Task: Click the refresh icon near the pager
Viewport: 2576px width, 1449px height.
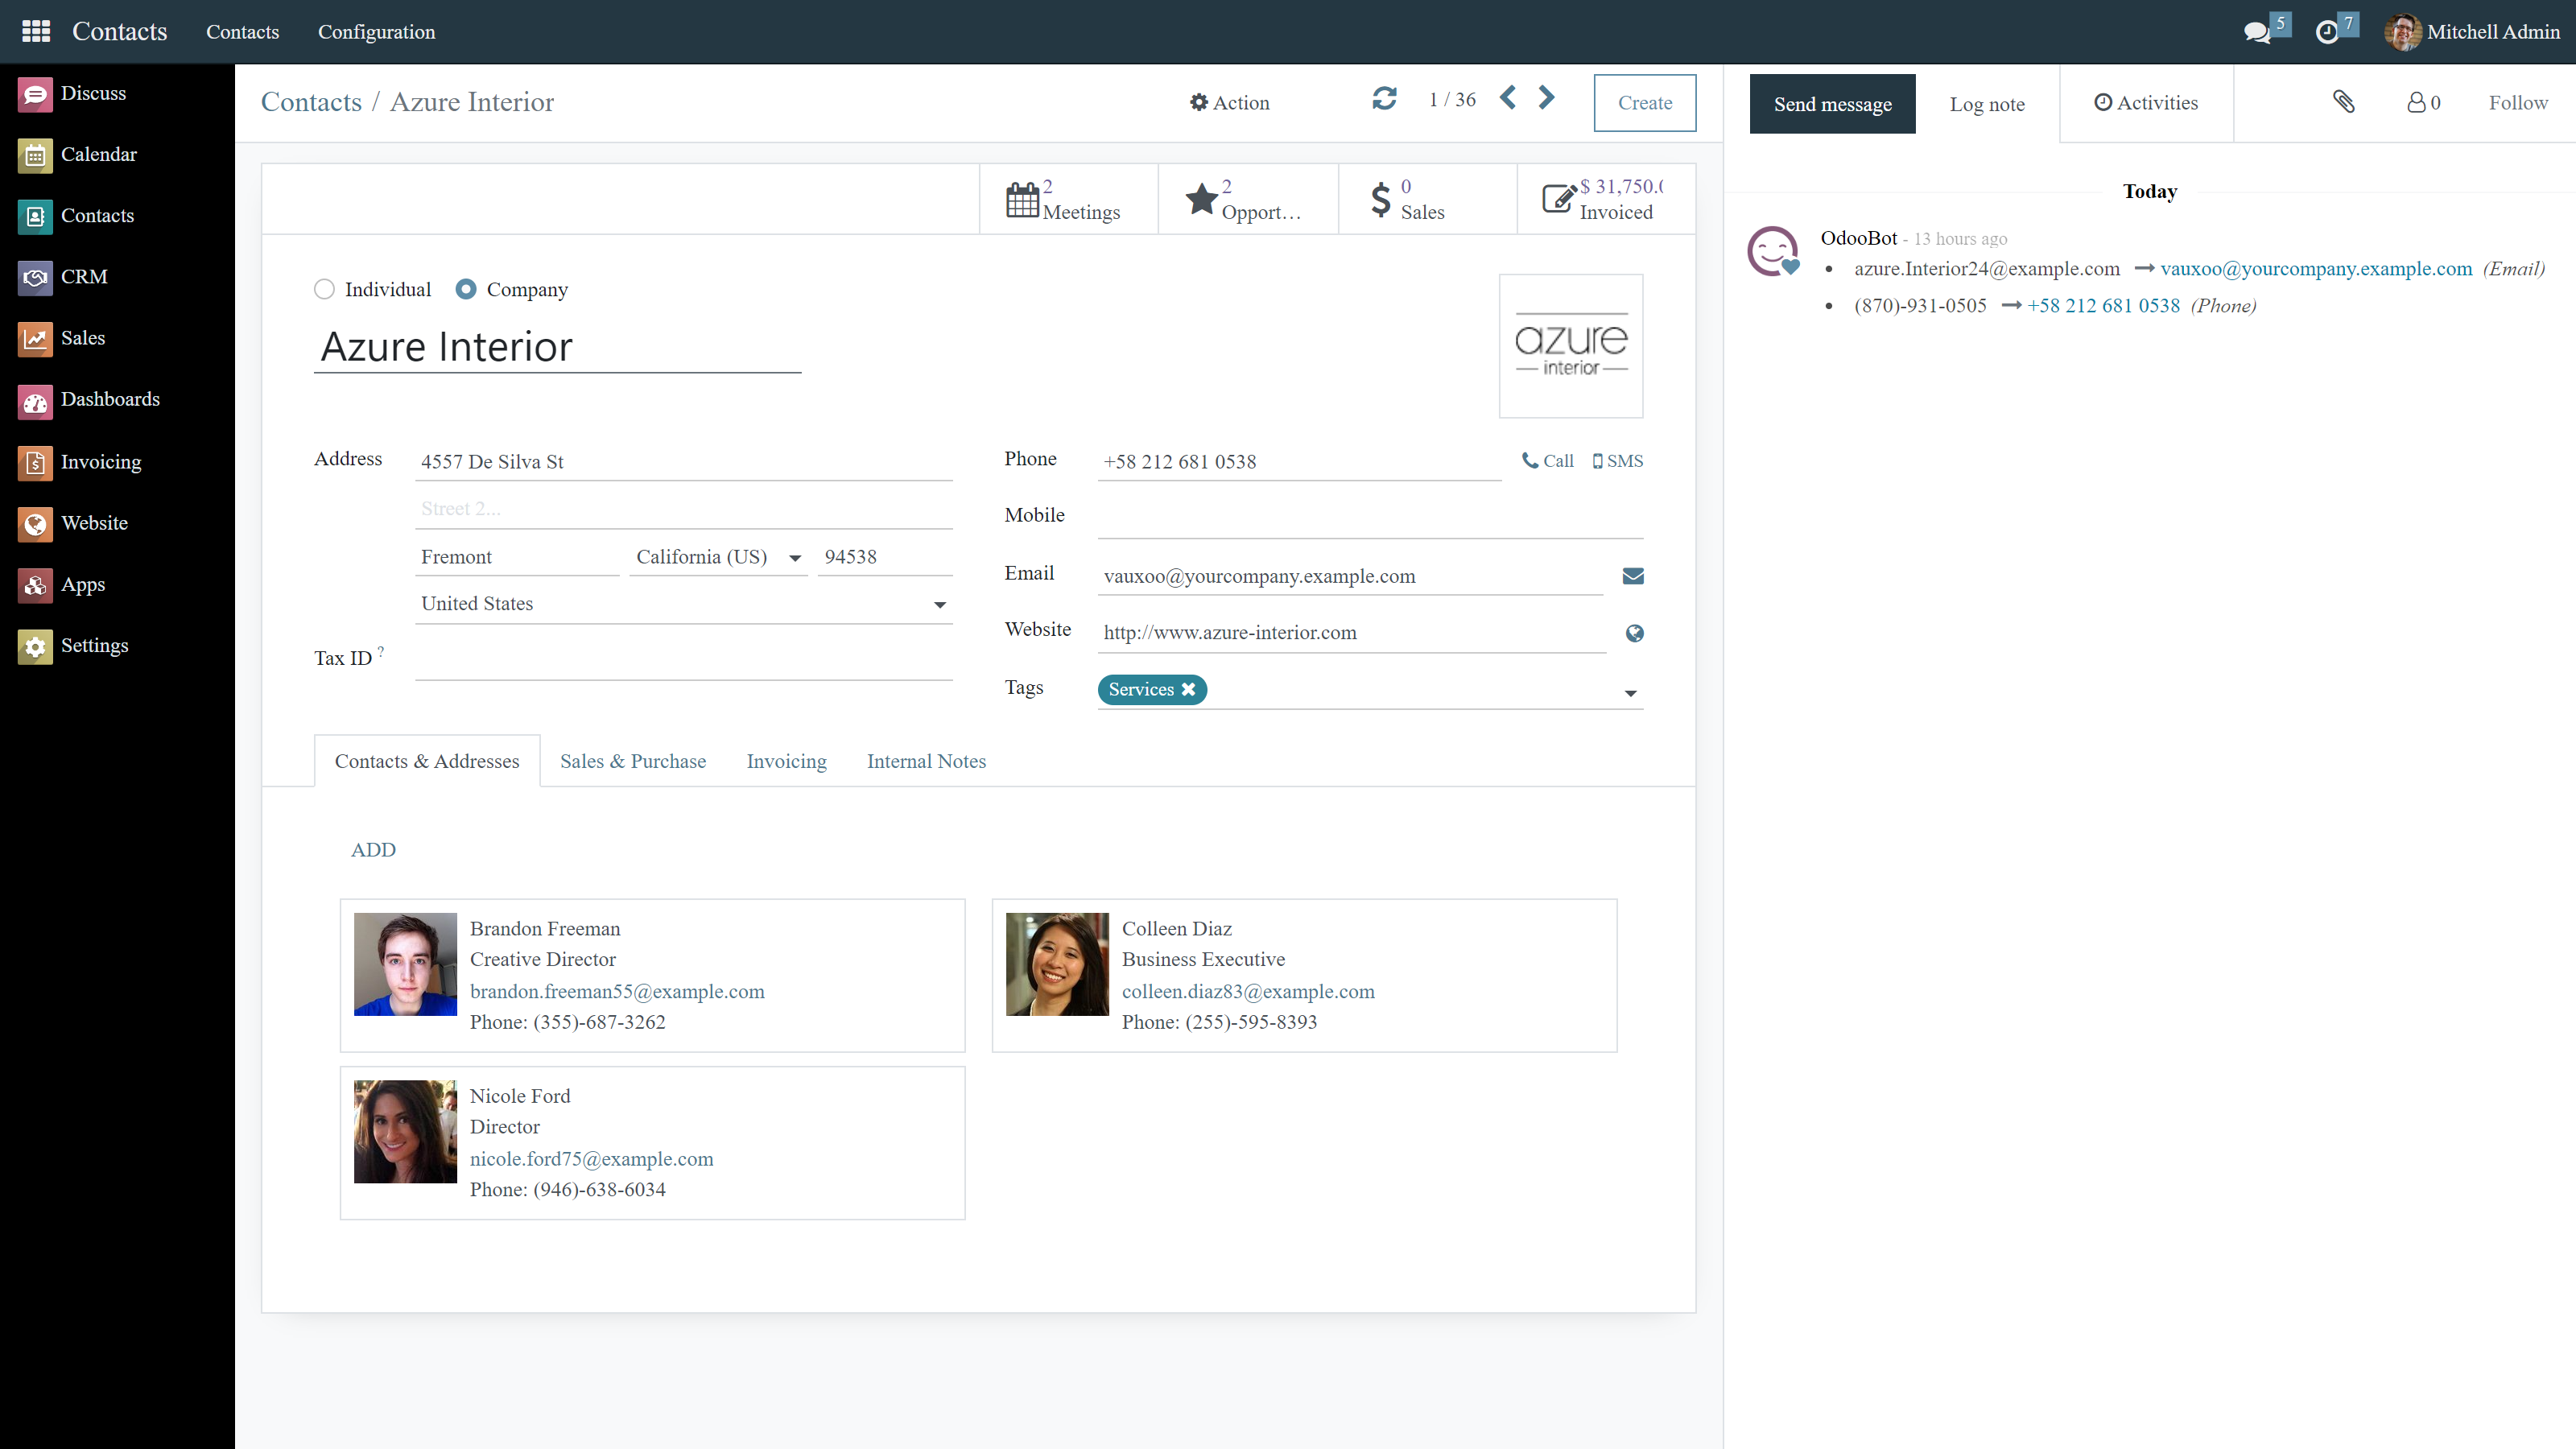Action: click(1384, 99)
